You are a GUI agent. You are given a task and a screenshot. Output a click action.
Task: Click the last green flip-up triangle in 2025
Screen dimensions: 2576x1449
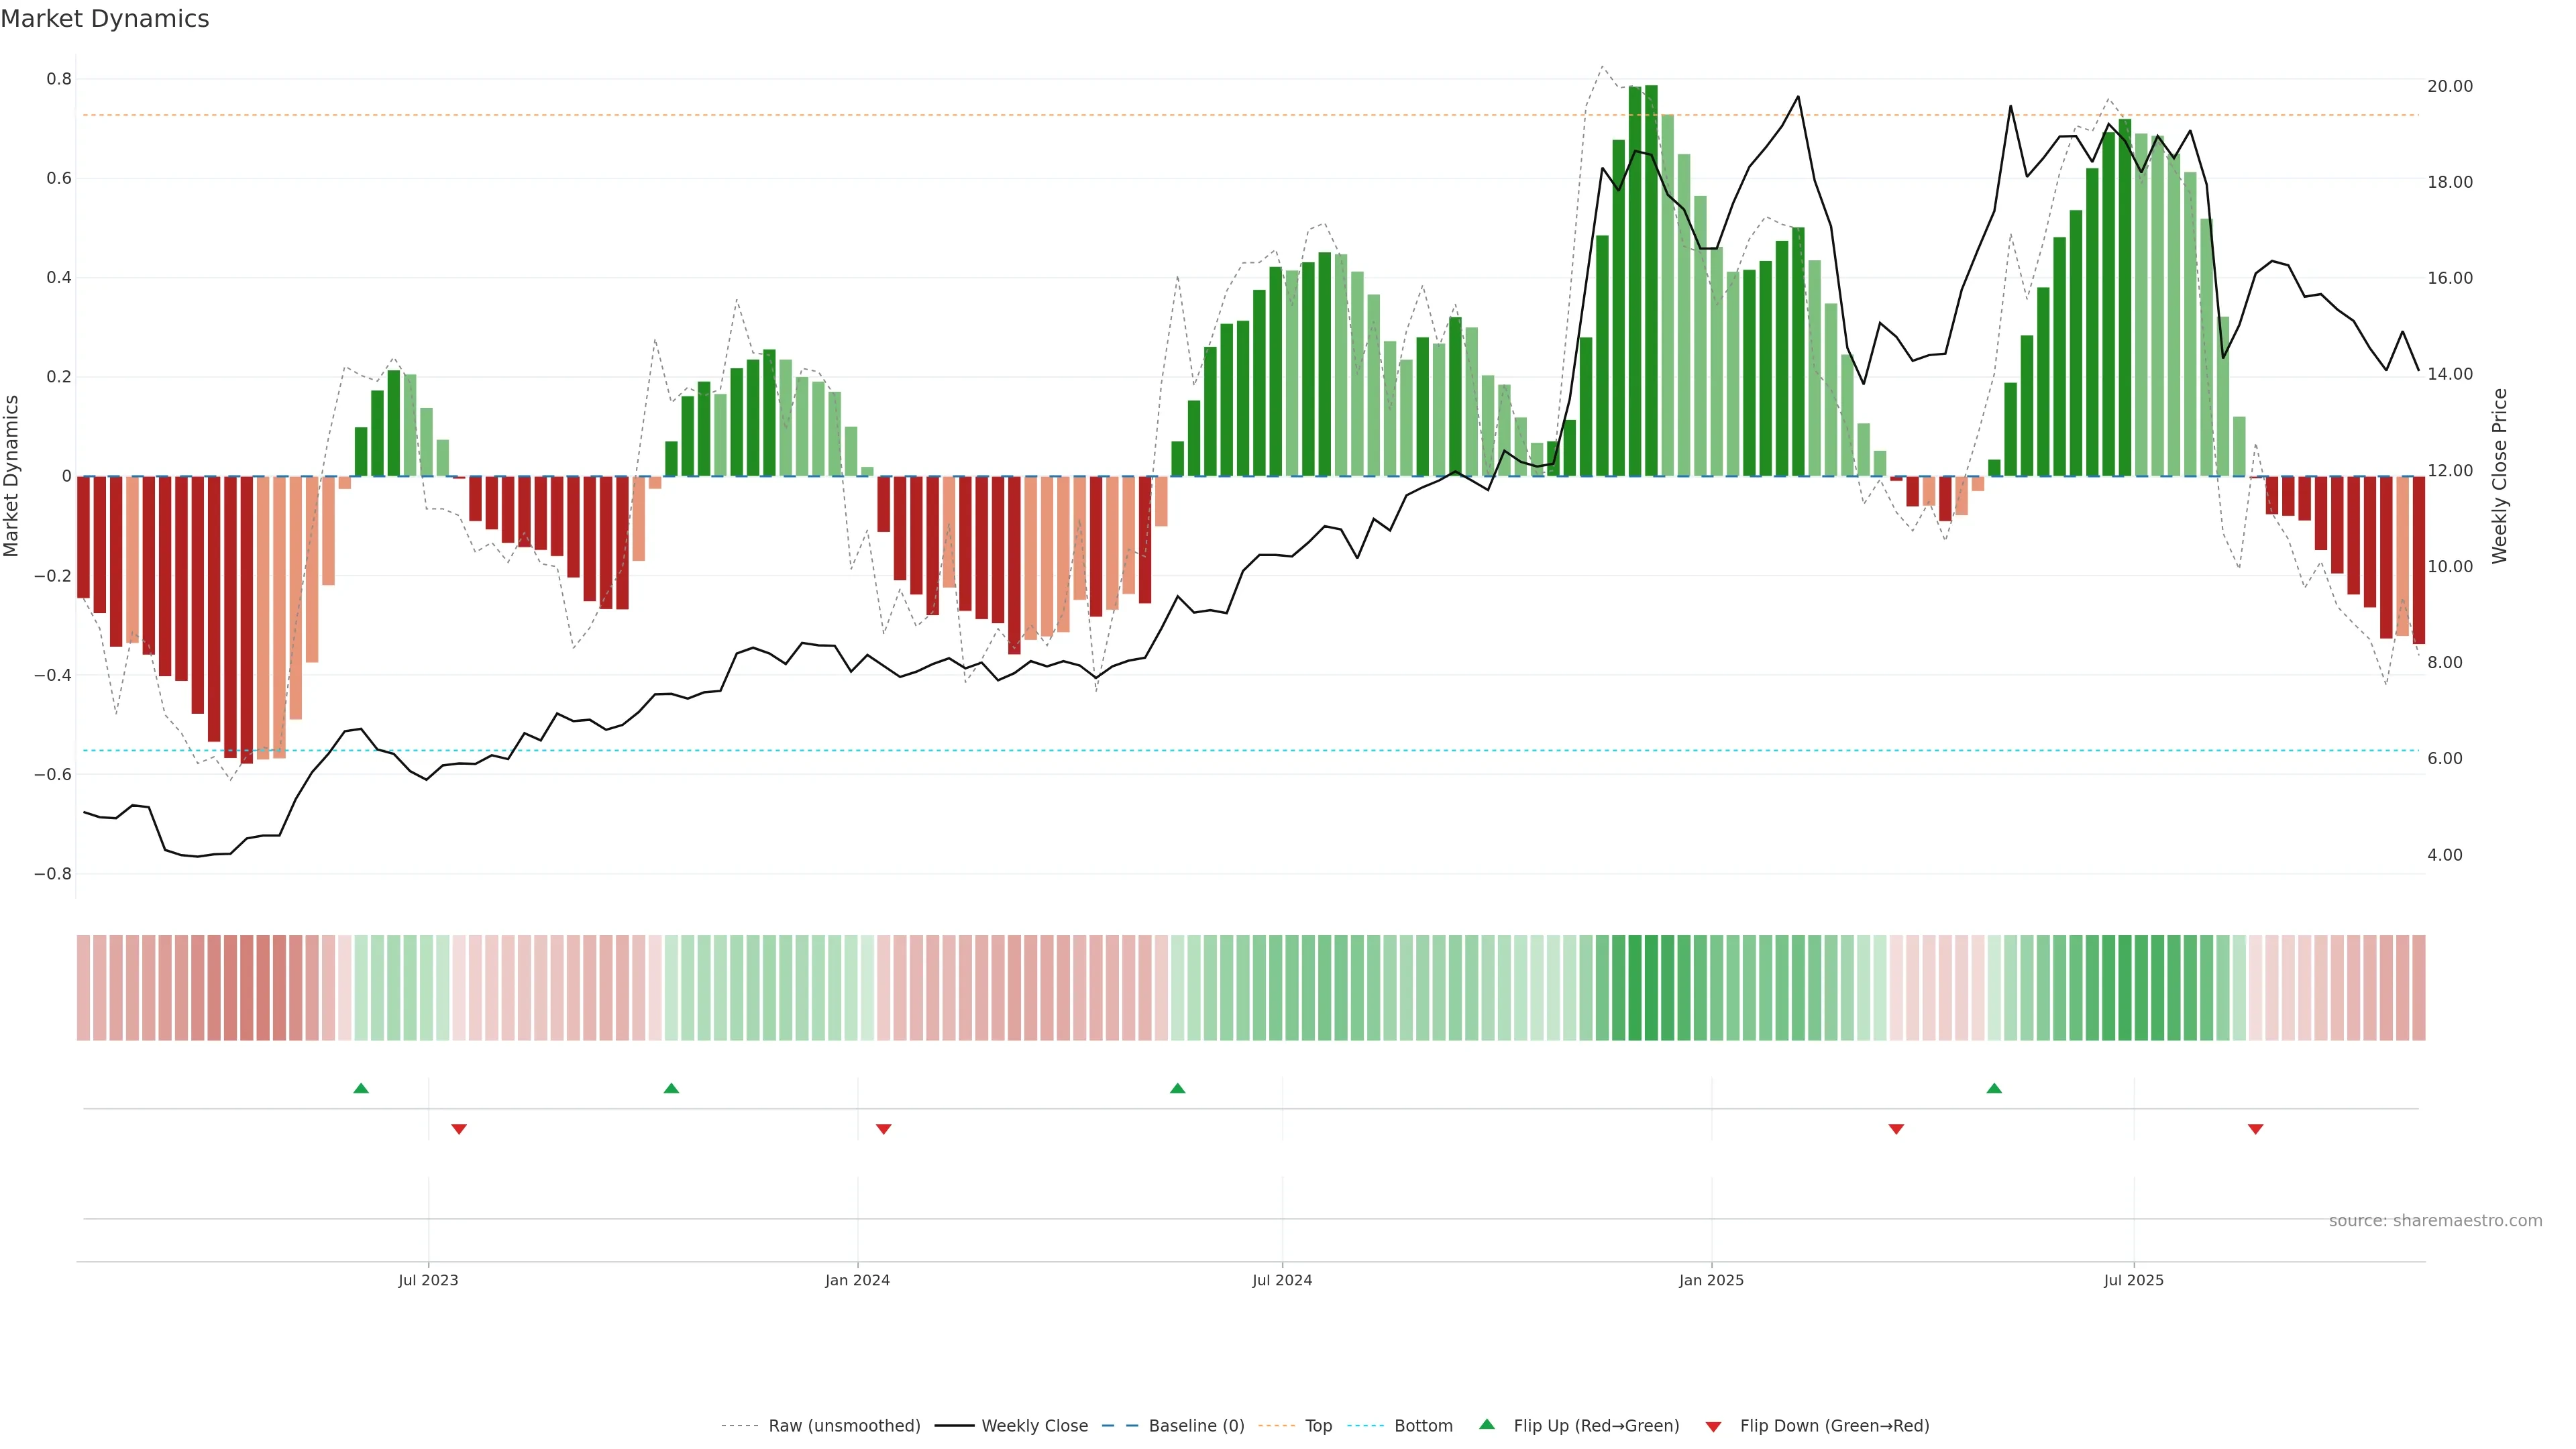(x=1993, y=1088)
